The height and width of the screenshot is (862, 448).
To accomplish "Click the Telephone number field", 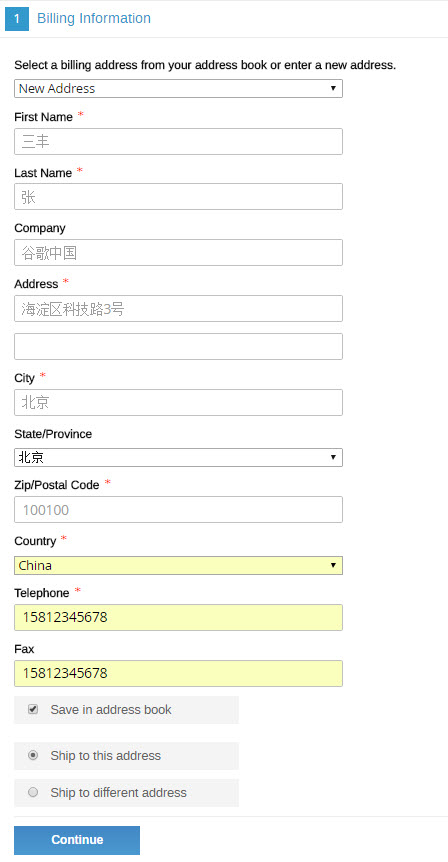I will (178, 617).
